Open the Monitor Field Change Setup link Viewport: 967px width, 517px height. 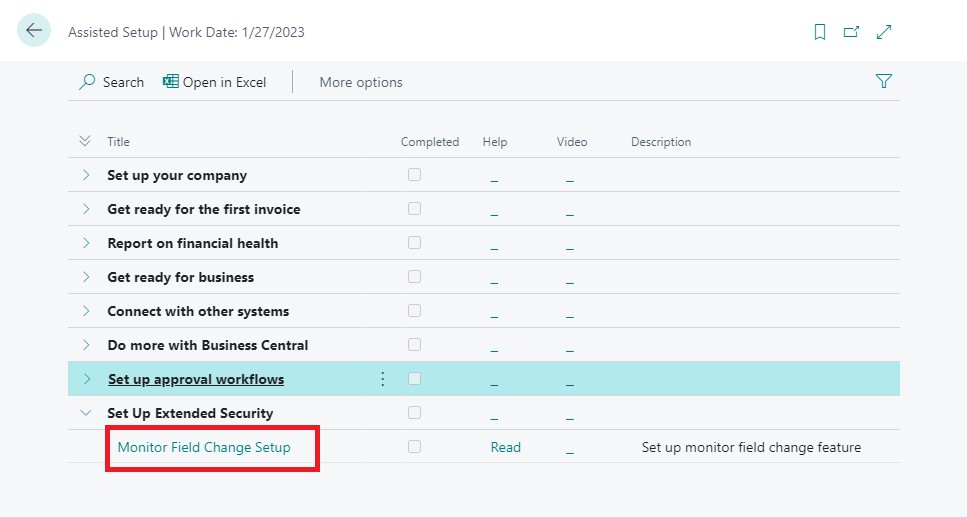pos(204,447)
